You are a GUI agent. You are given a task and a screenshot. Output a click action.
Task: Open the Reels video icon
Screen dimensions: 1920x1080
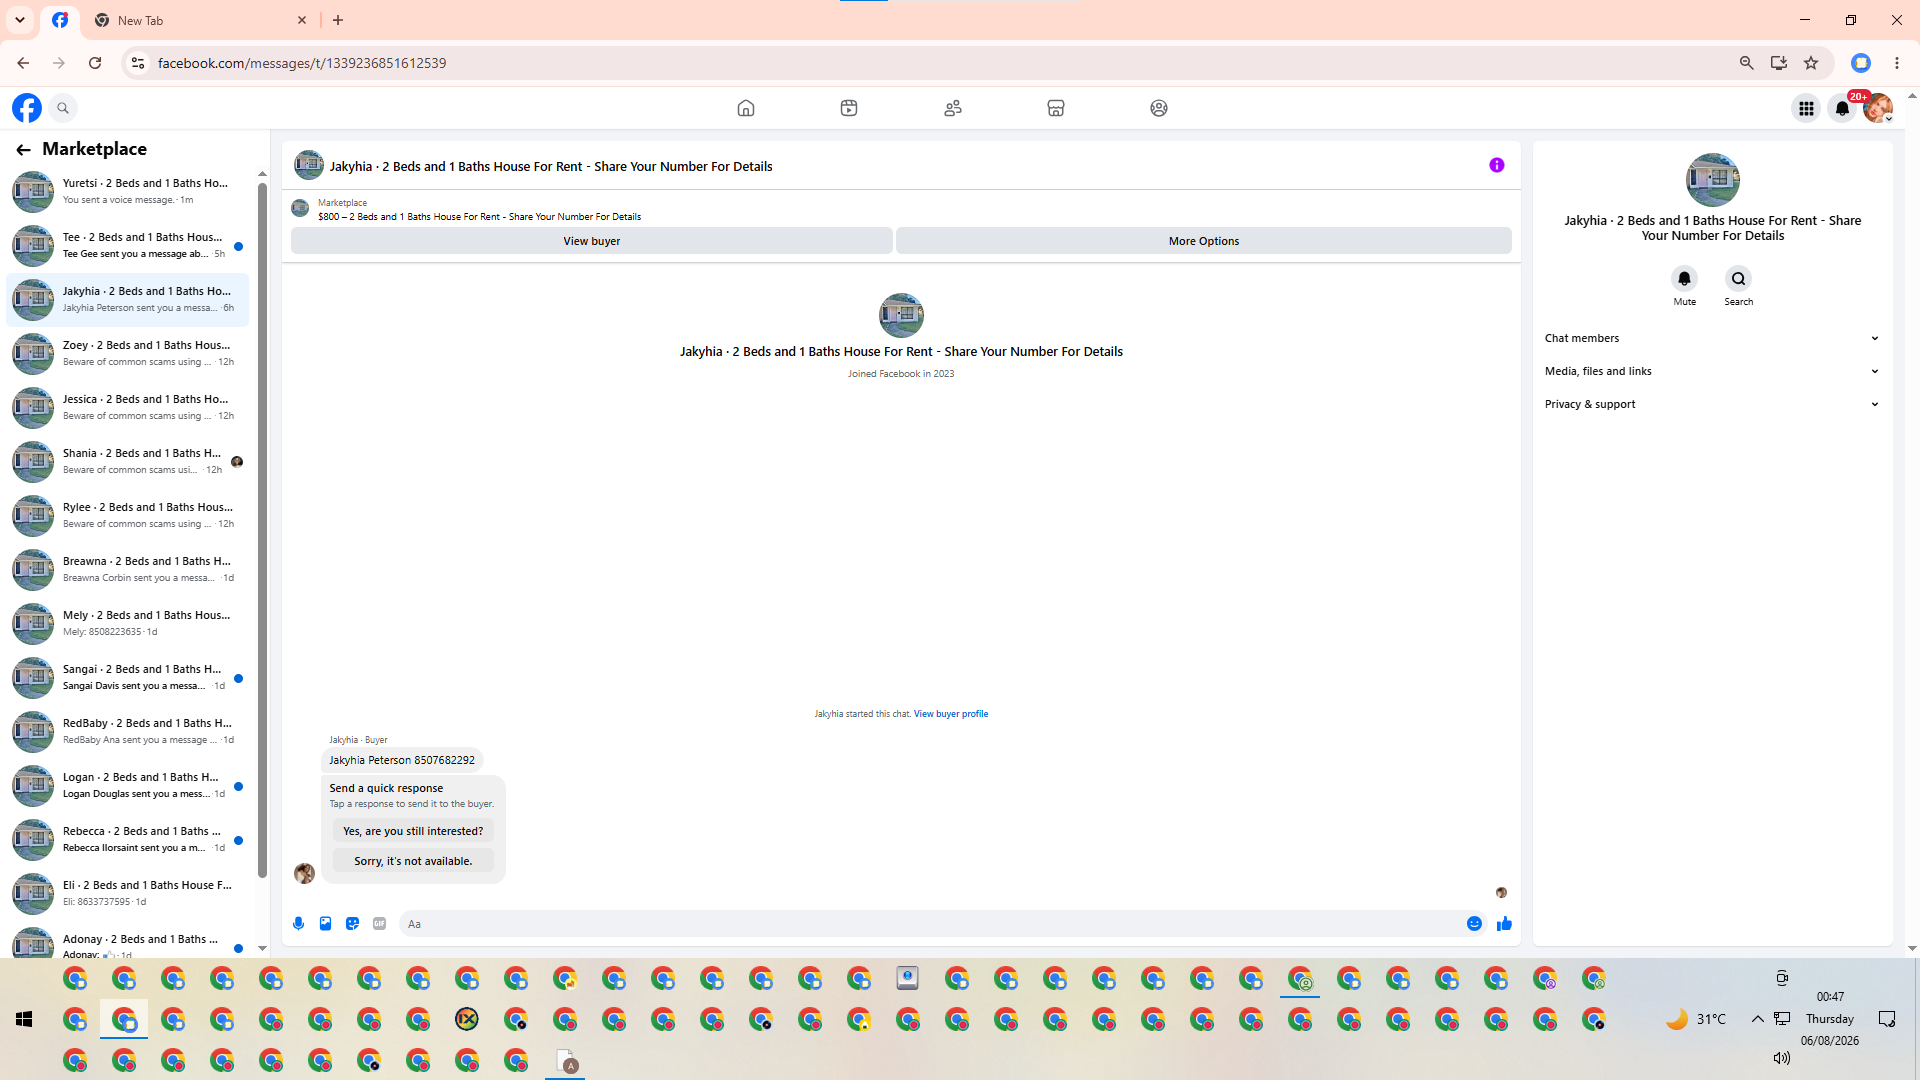(849, 108)
